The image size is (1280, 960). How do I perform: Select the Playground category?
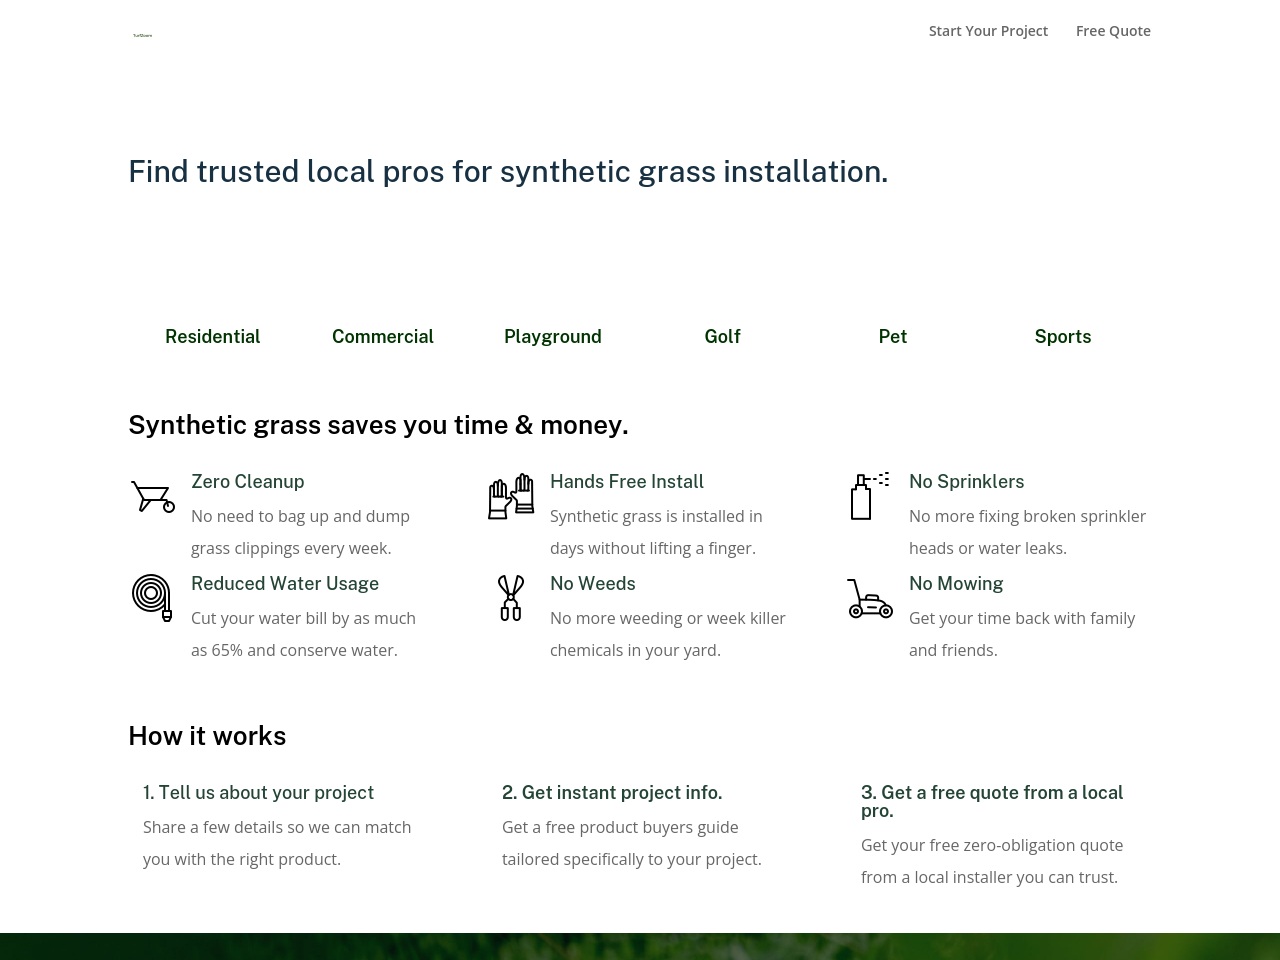pos(553,337)
